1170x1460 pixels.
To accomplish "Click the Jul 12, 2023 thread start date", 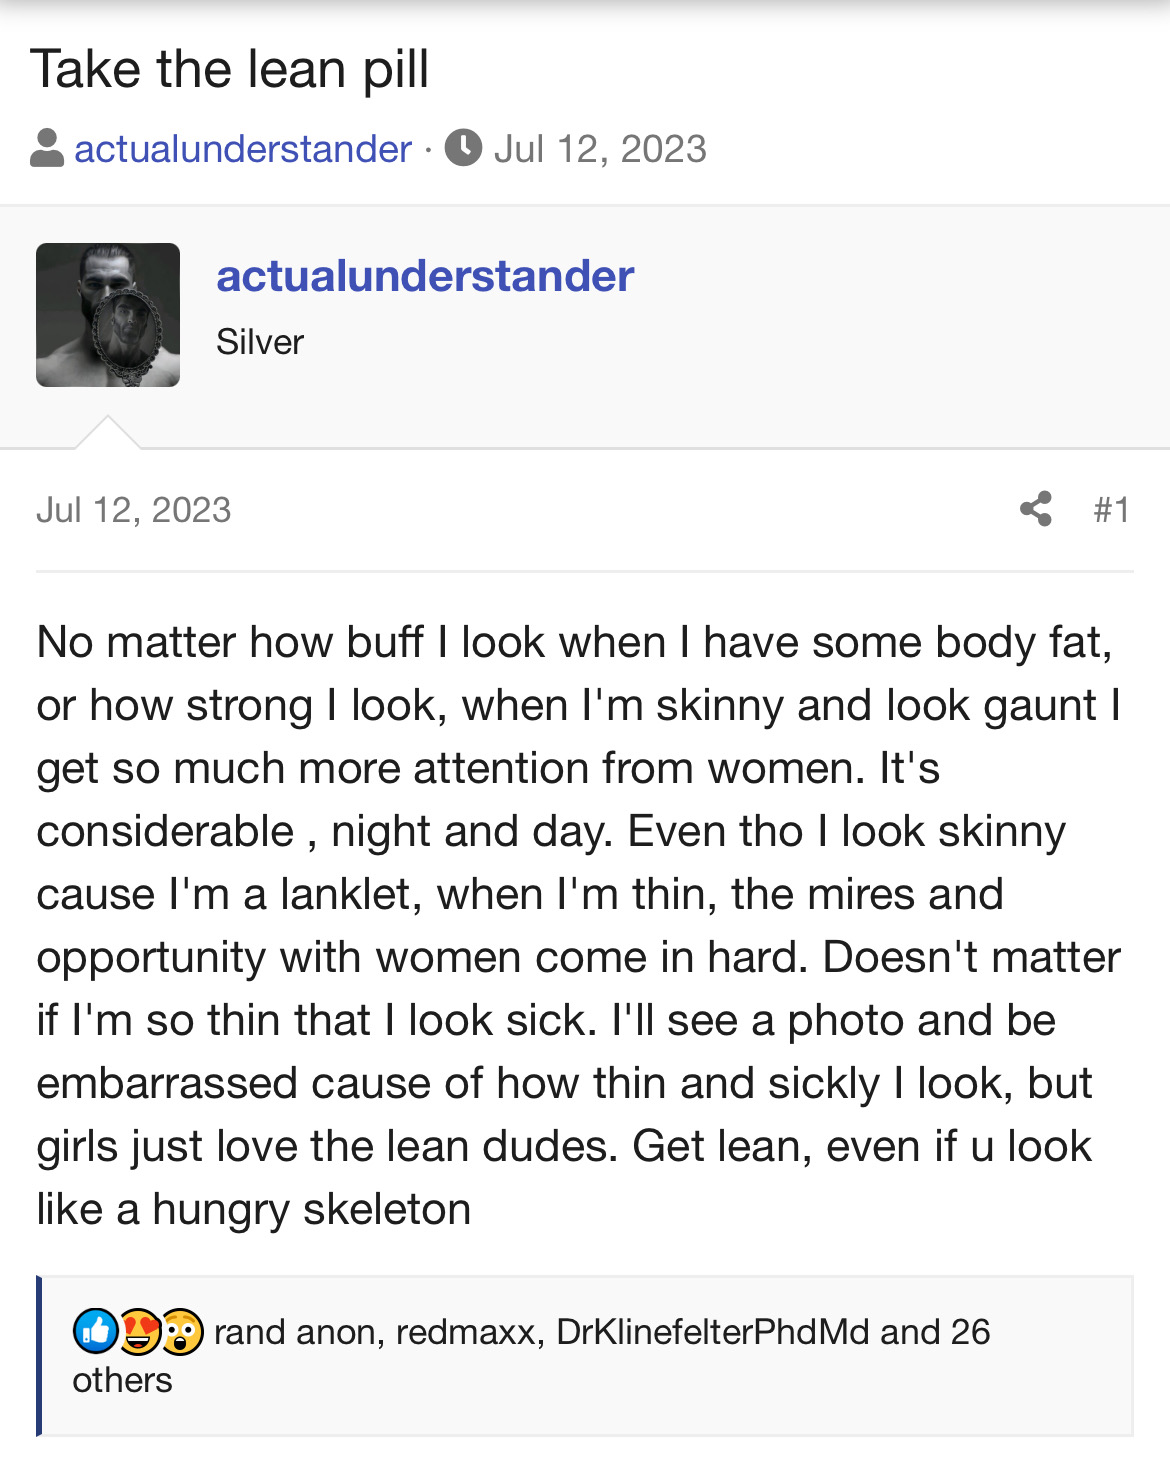I will pyautogui.click(x=600, y=149).
